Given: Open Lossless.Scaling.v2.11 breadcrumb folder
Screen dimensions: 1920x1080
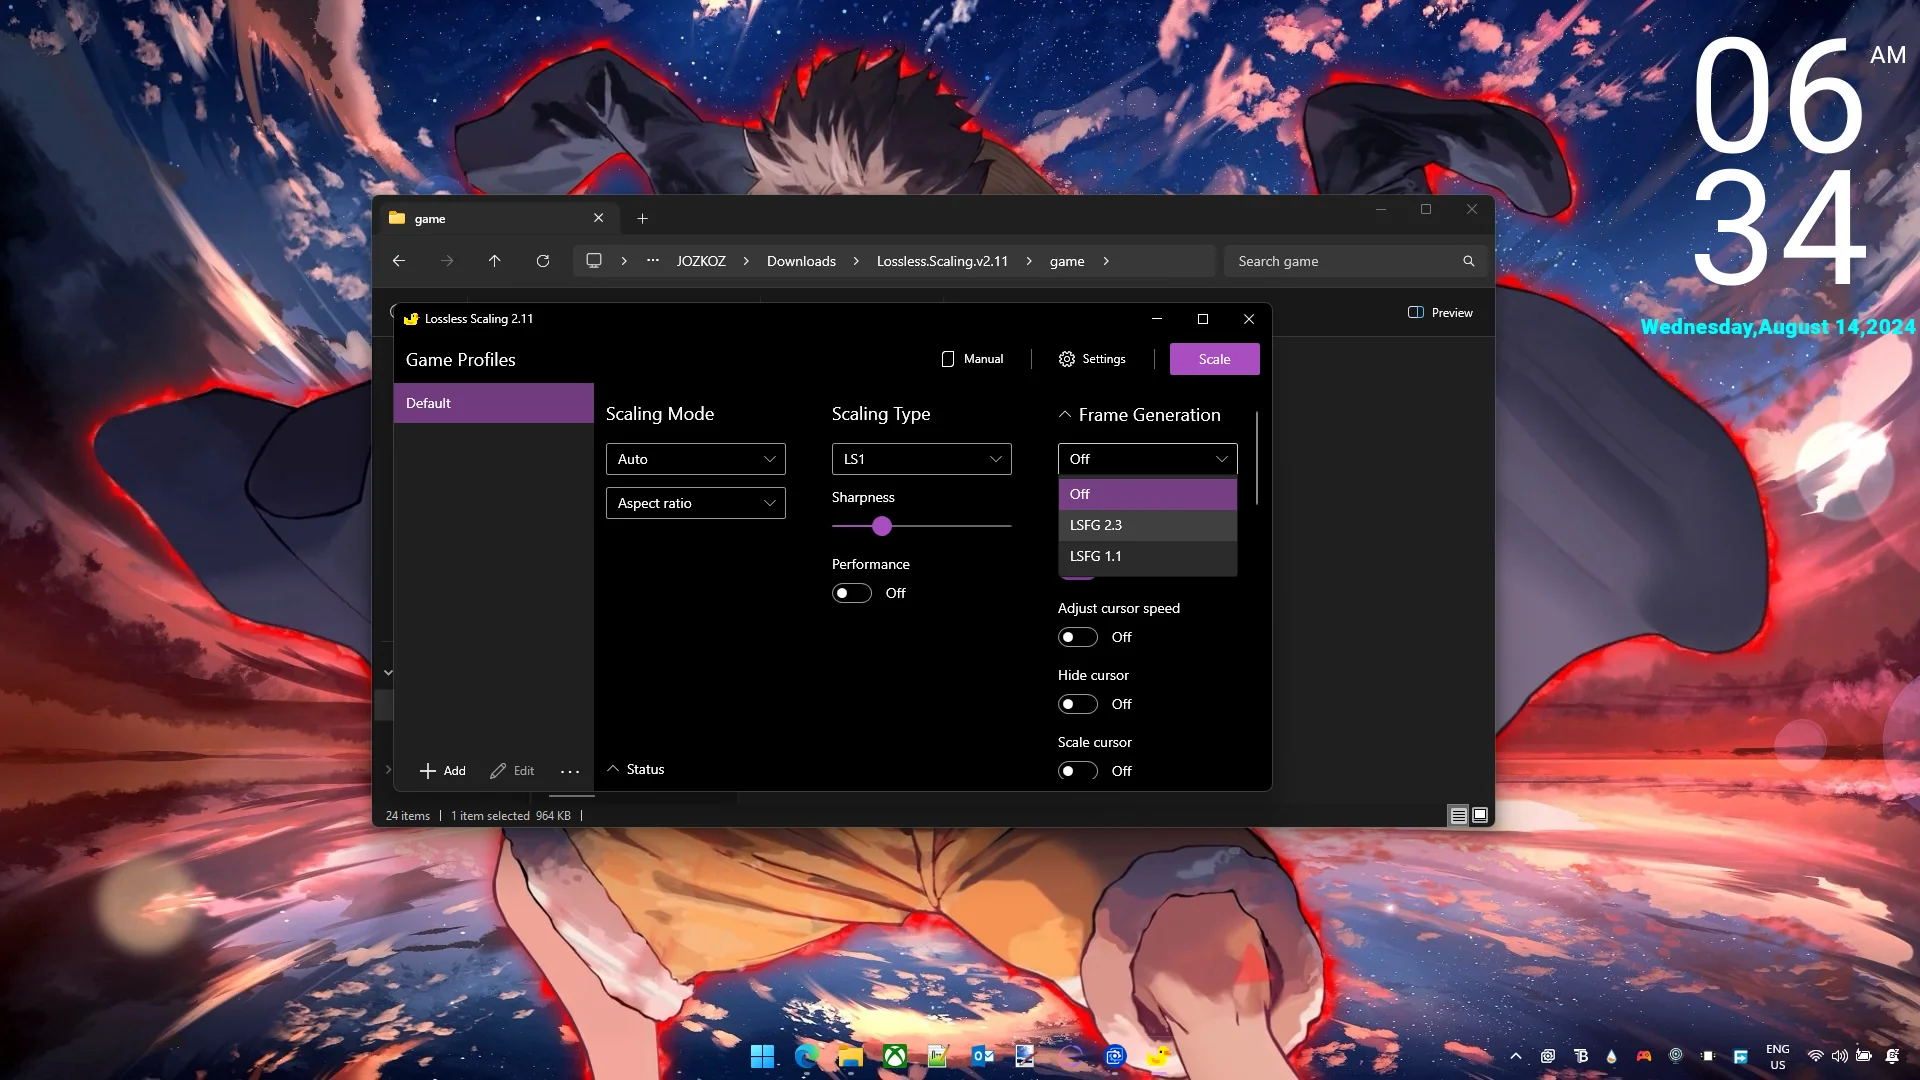Looking at the screenshot, I should (x=942, y=261).
